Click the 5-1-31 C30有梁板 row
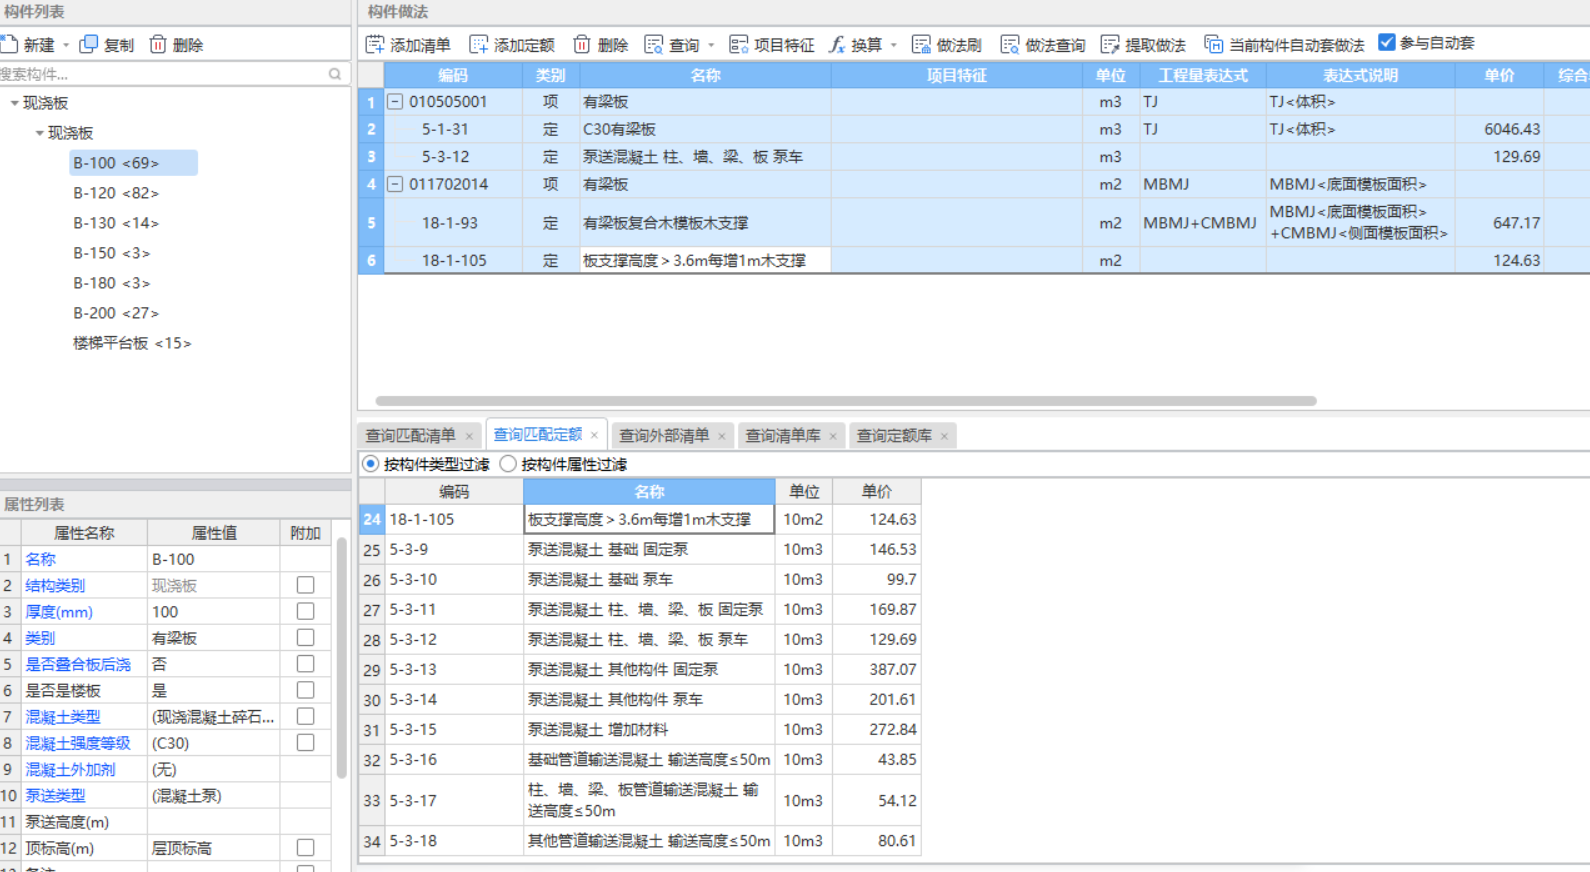Viewport: 1590px width, 872px height. 974,129
